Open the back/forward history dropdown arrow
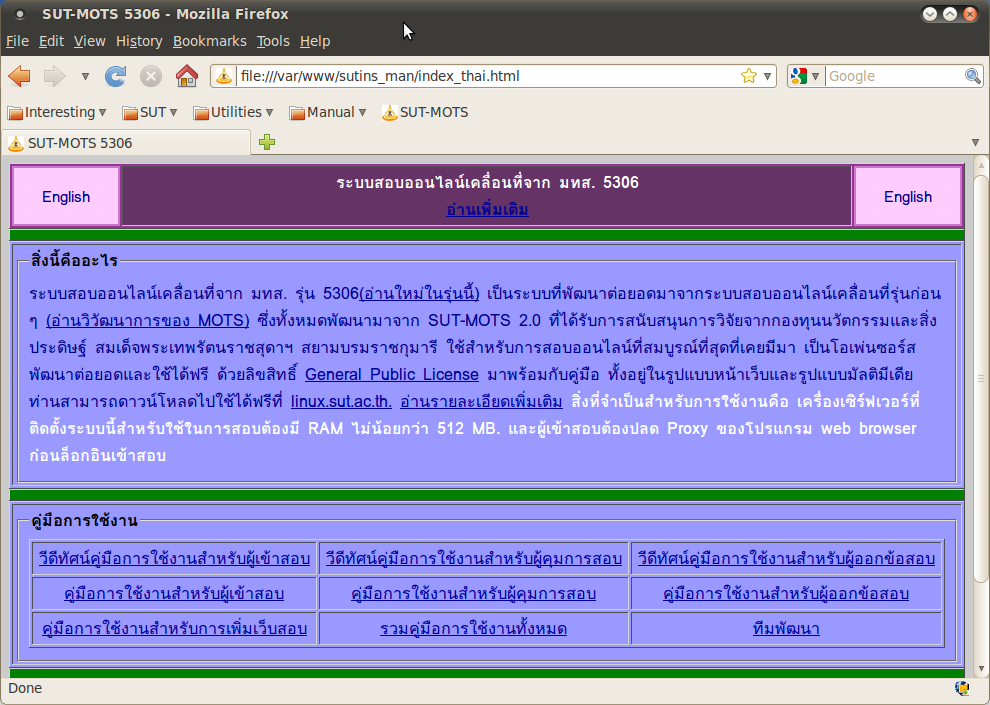 tap(85, 76)
